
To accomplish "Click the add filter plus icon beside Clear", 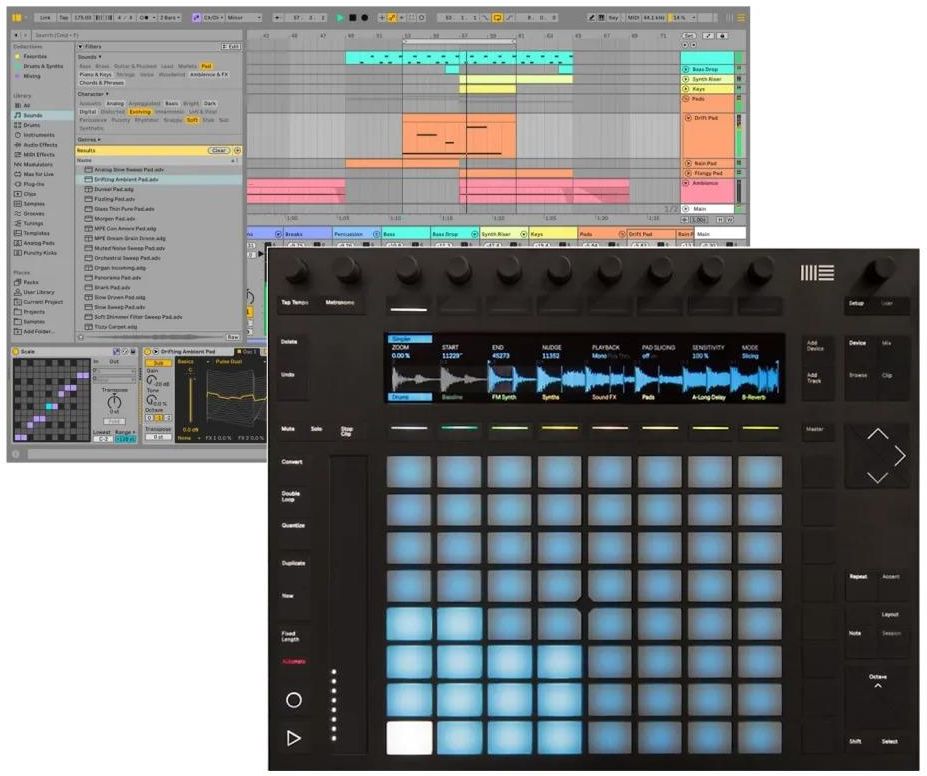I will click(237, 150).
